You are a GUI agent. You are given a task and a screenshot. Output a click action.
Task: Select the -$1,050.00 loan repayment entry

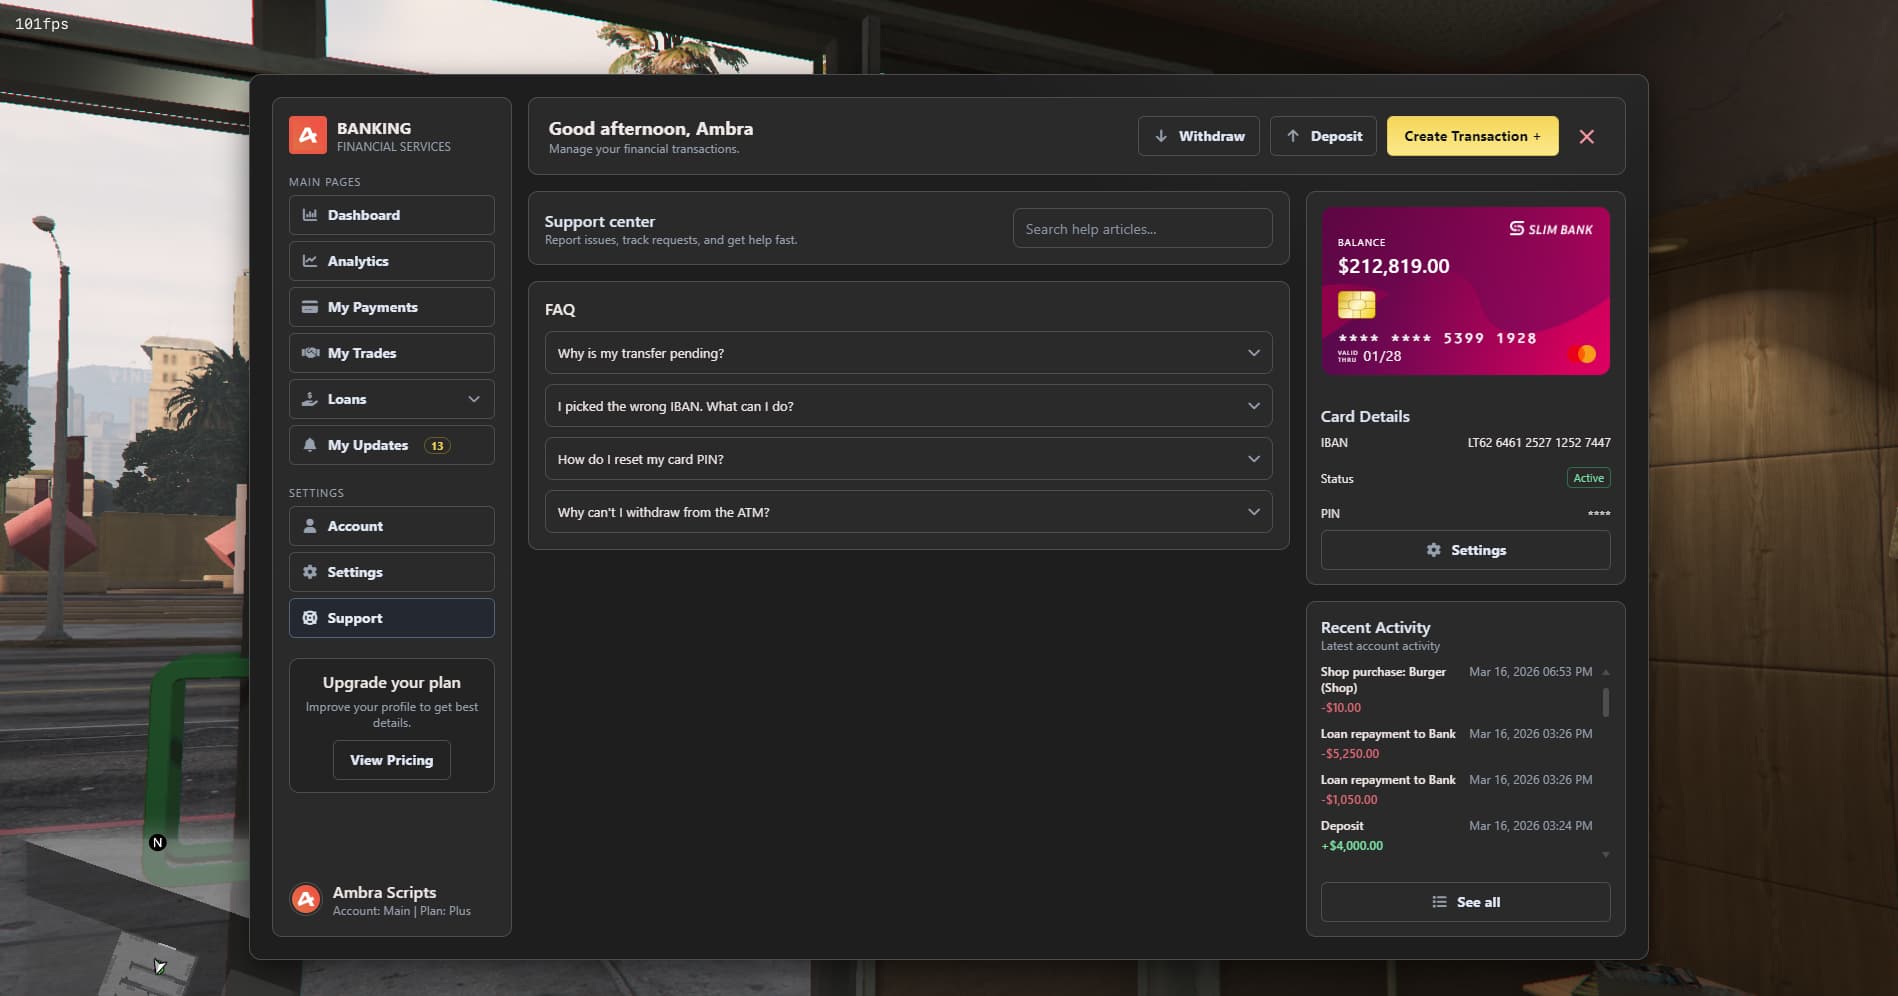point(1457,790)
